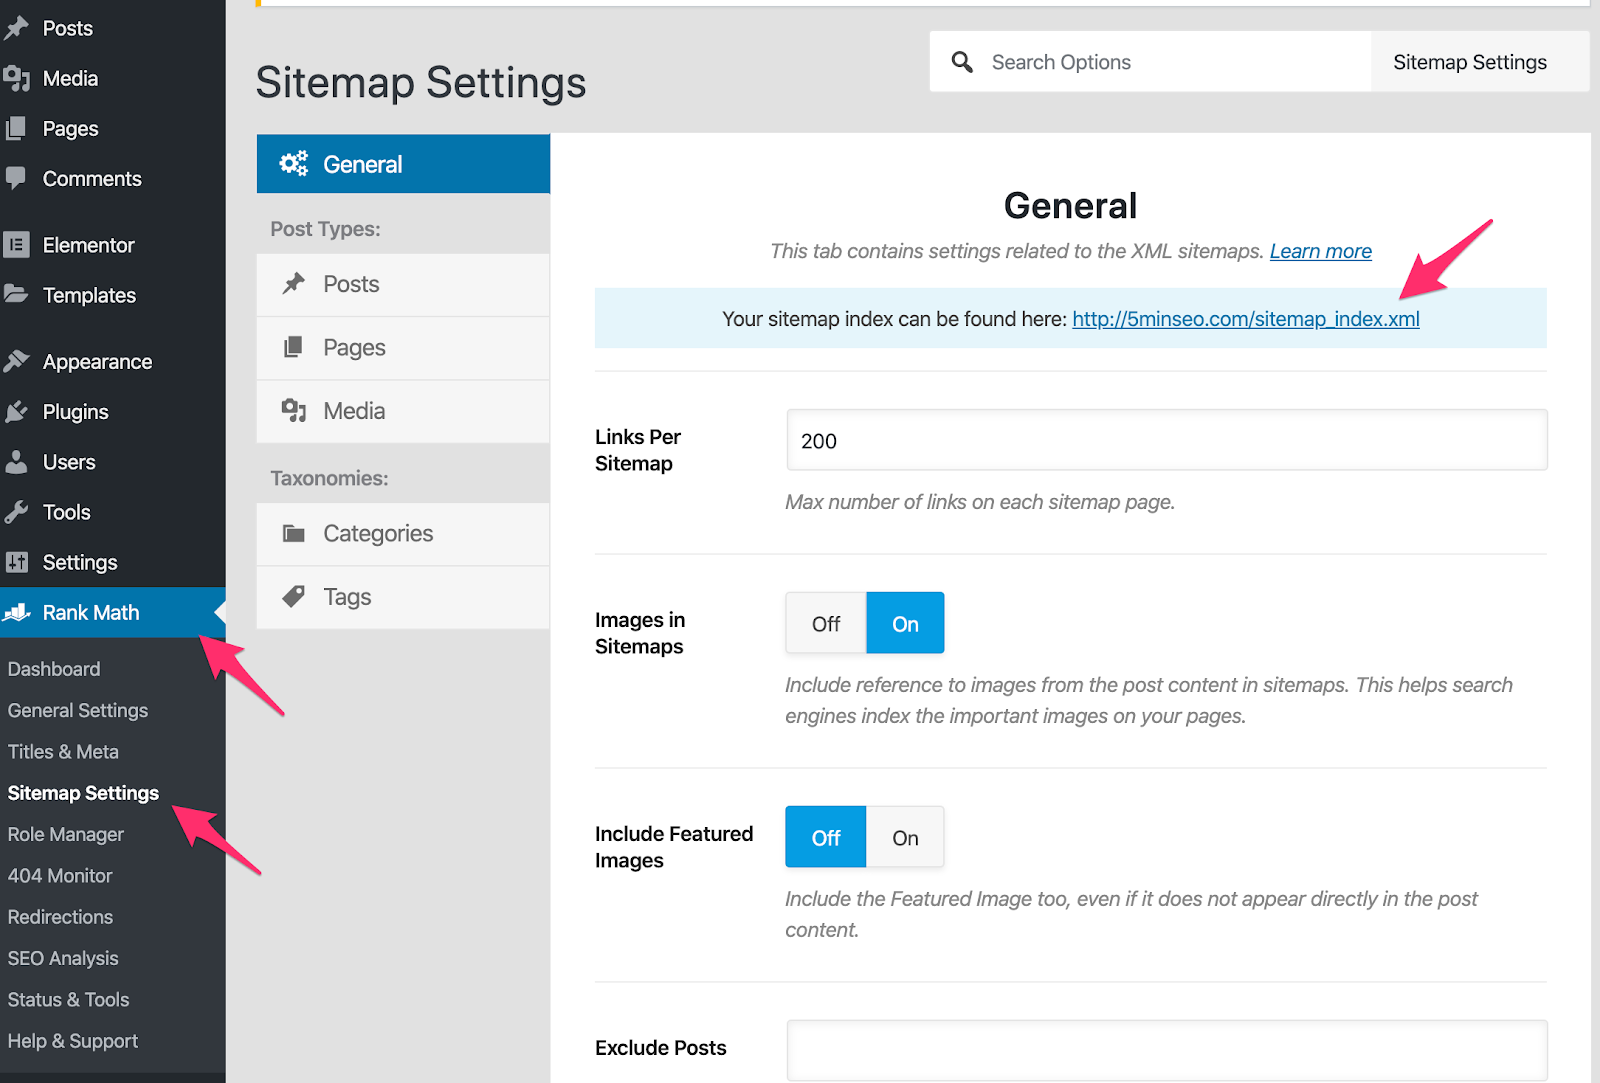Turn off Images in Sitemaps

pos(826,624)
